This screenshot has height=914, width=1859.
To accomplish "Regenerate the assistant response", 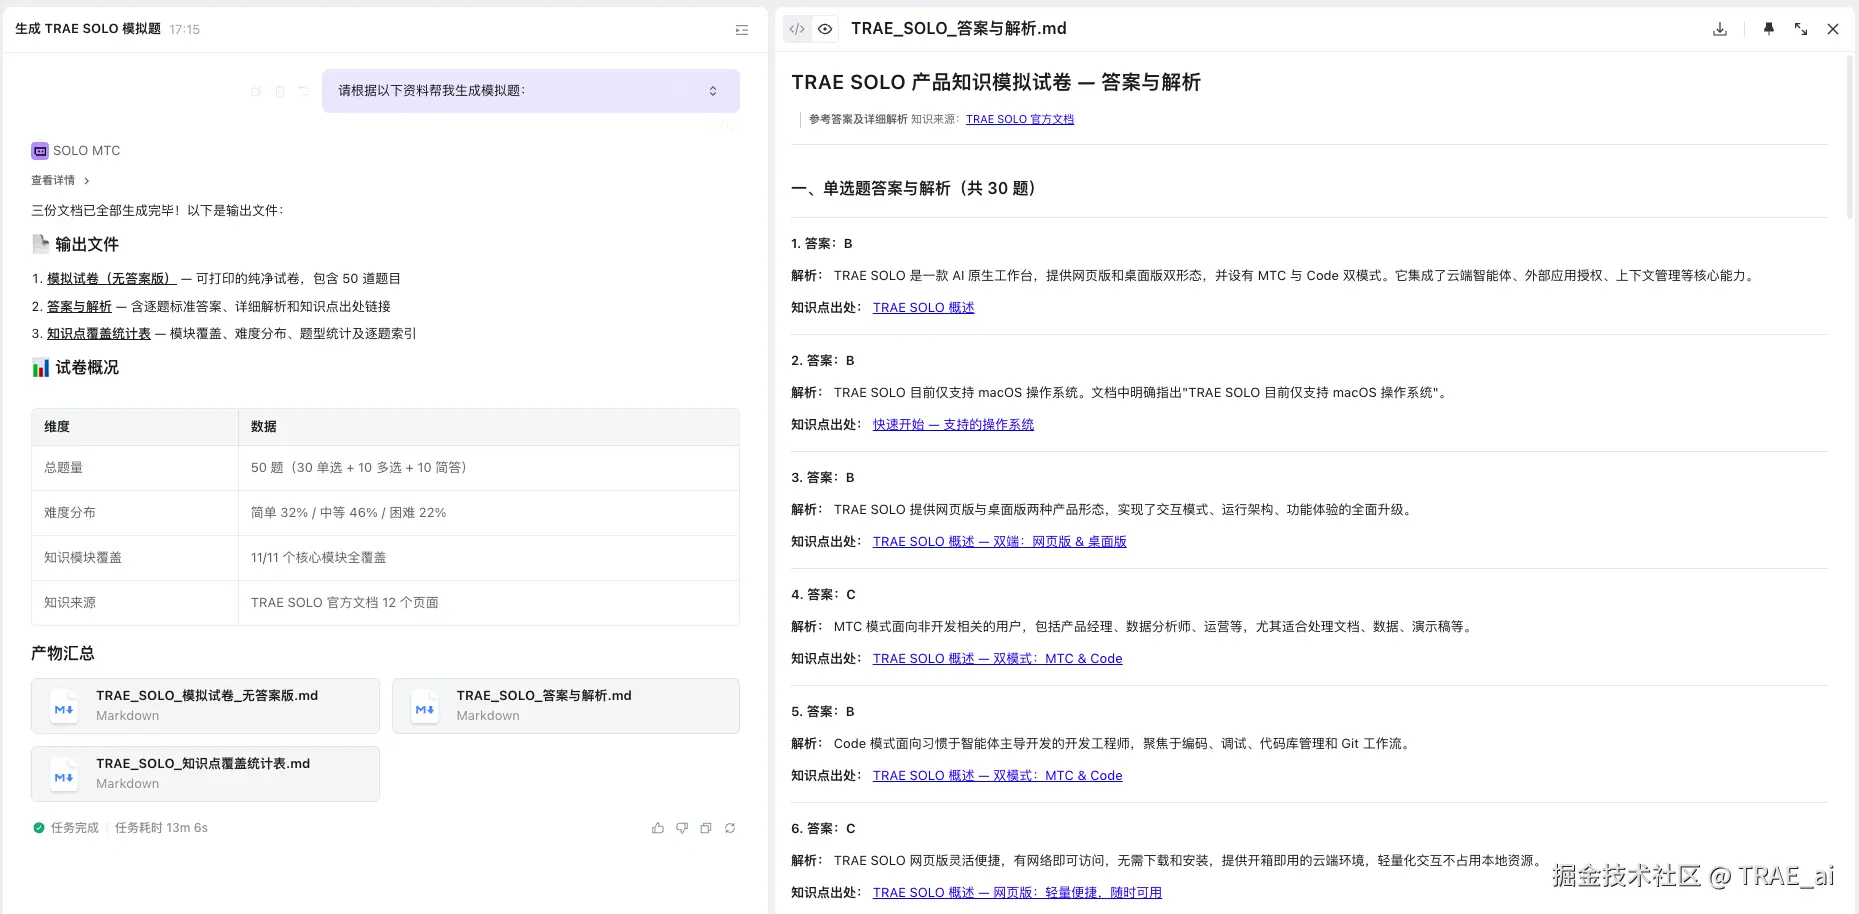I will pyautogui.click(x=730, y=828).
